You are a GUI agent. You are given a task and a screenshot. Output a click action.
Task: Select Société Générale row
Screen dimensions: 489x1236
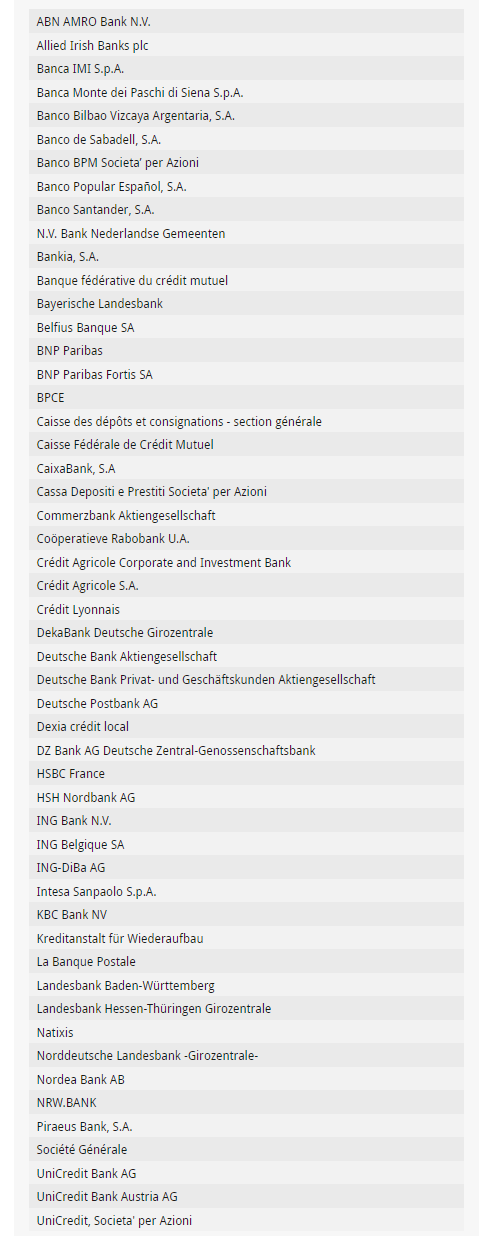(x=246, y=1149)
